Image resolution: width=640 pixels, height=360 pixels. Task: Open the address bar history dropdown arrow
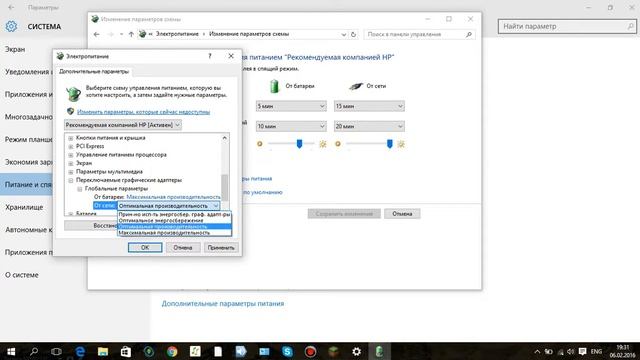(x=344, y=34)
